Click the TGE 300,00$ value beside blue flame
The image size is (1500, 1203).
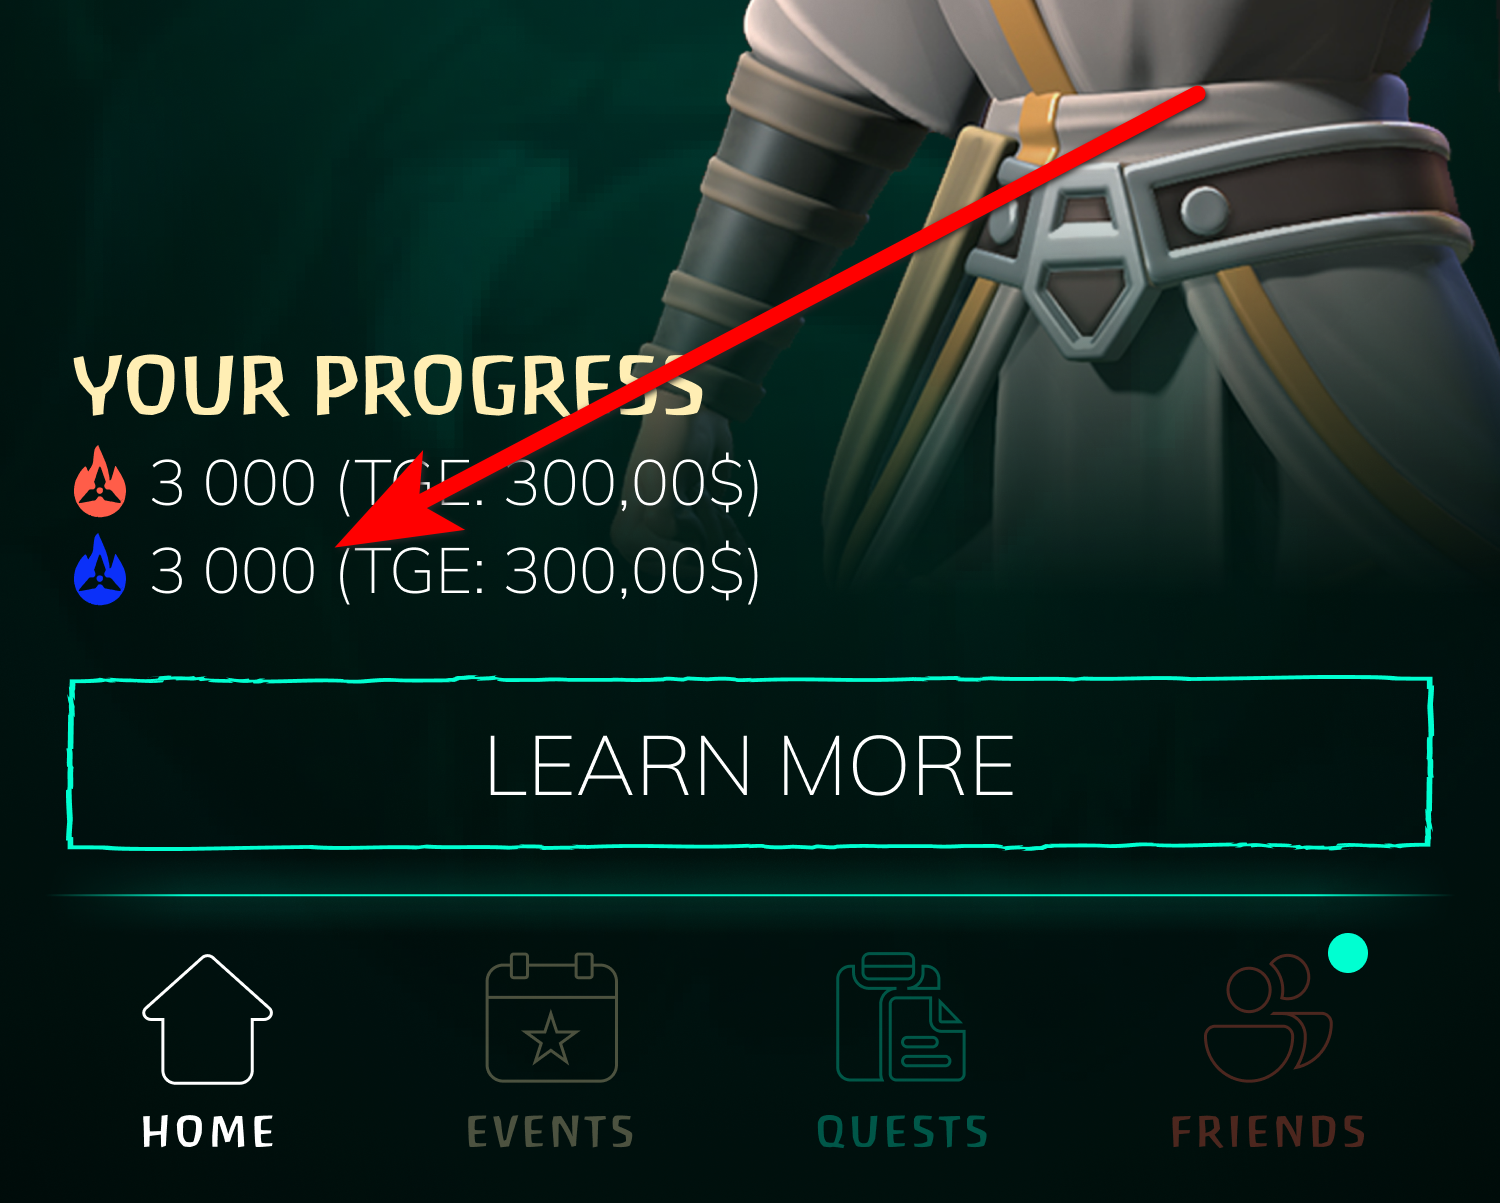(x=549, y=572)
